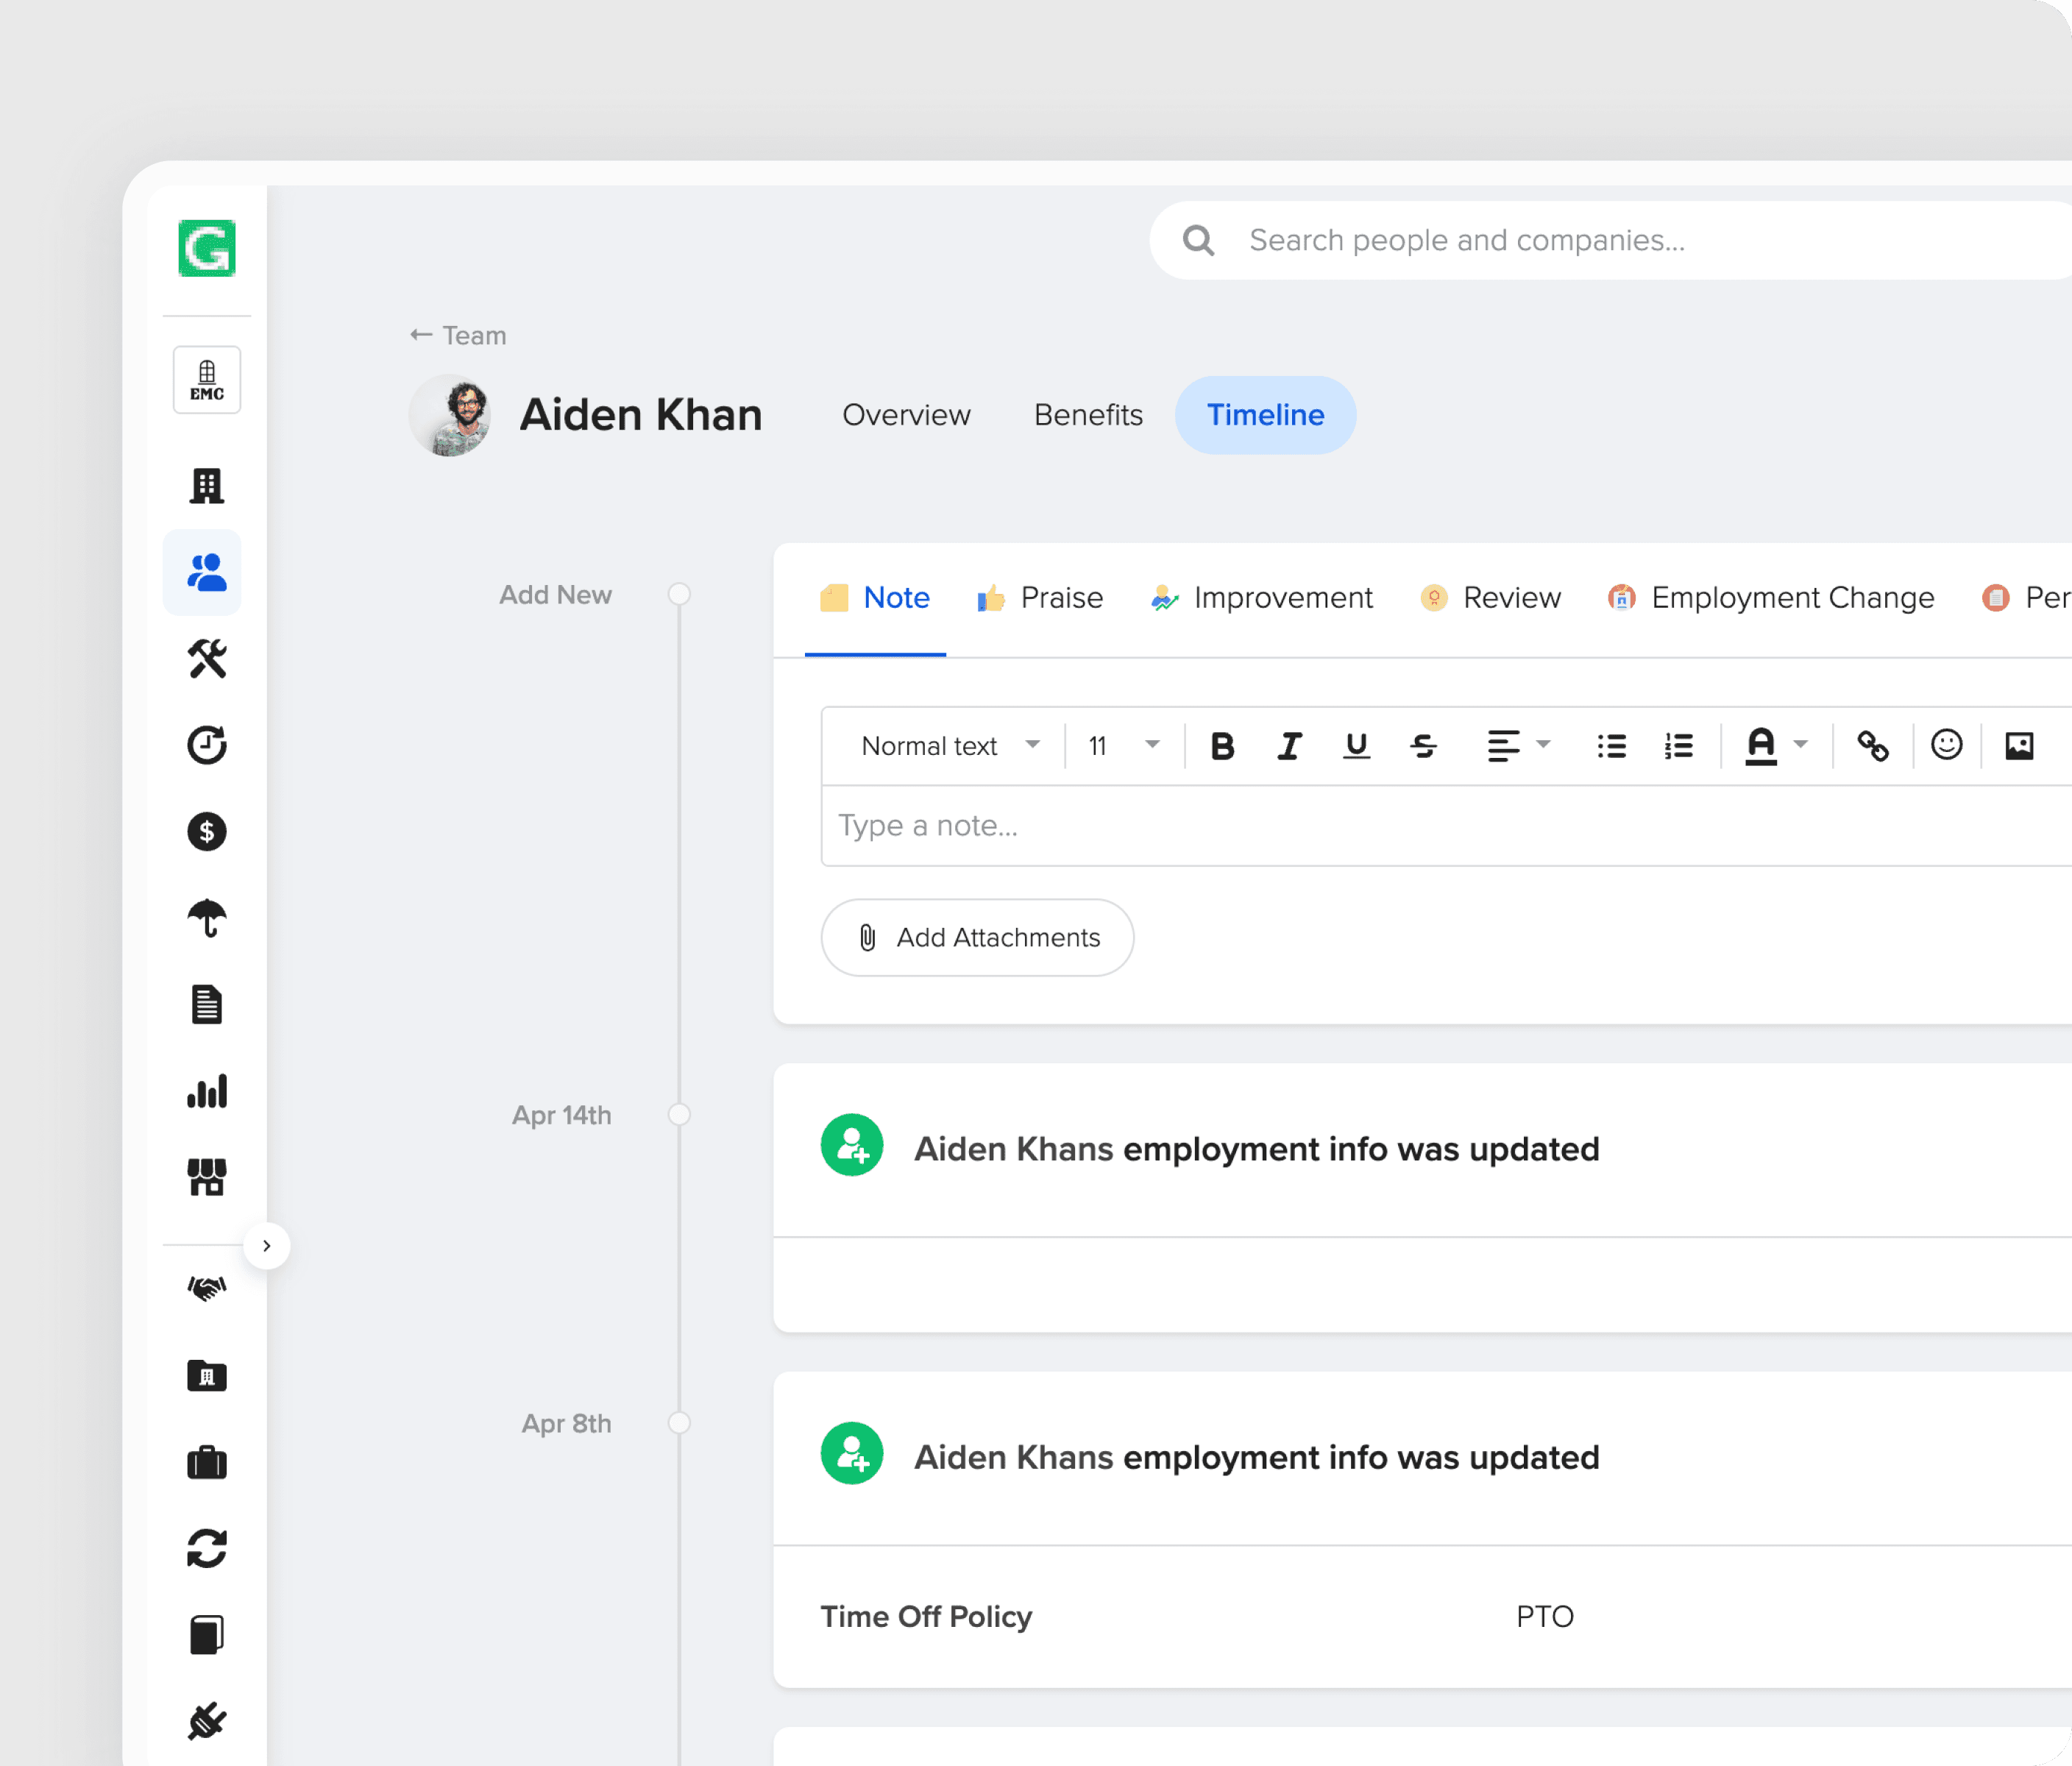Screen dimensions: 2072x1766
Task: Open the emoji picker in editor toolbar
Action: point(1946,746)
